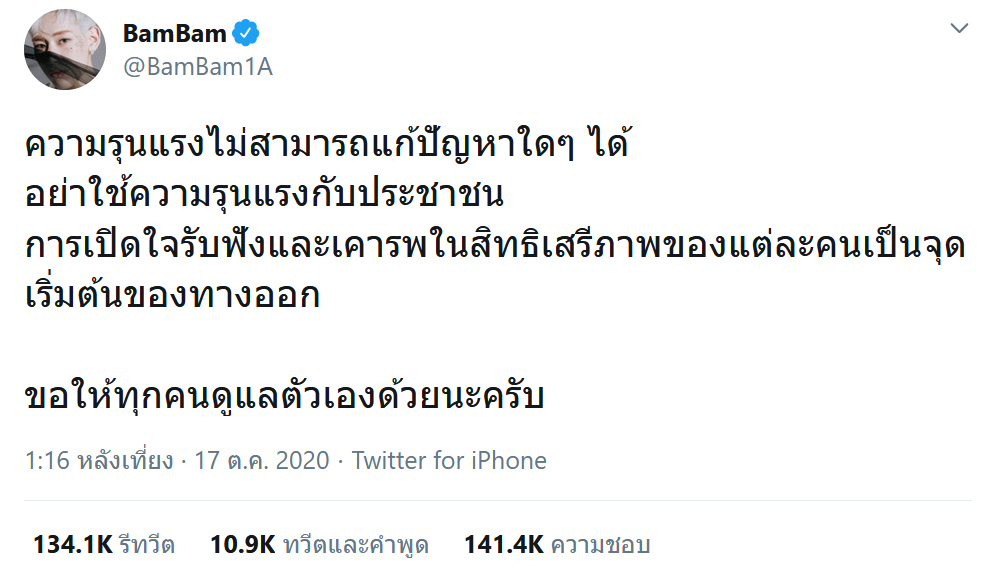
Task: Click the blue verified badge next to BamBam
Action: tap(247, 31)
